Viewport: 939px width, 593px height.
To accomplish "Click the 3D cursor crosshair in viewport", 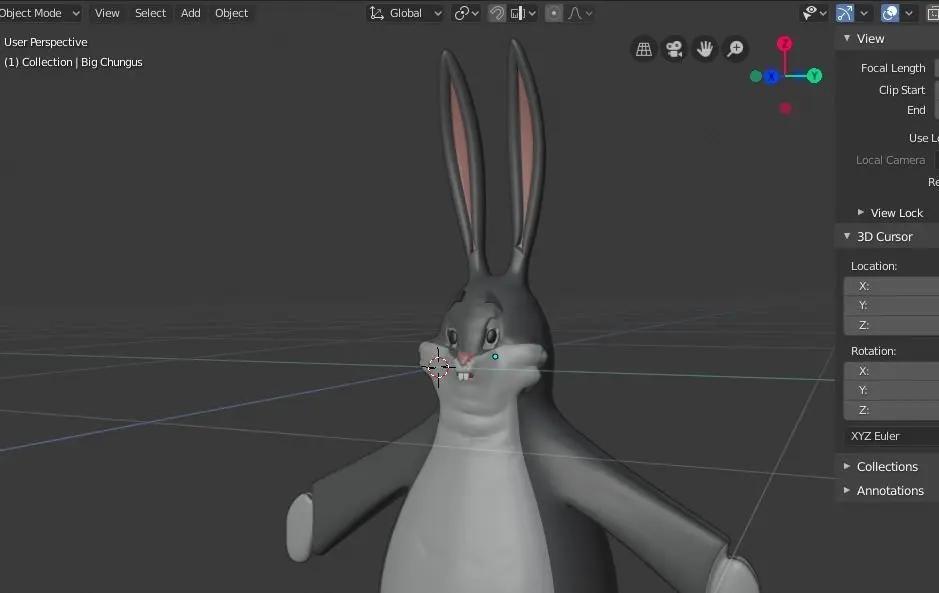I will point(438,367).
